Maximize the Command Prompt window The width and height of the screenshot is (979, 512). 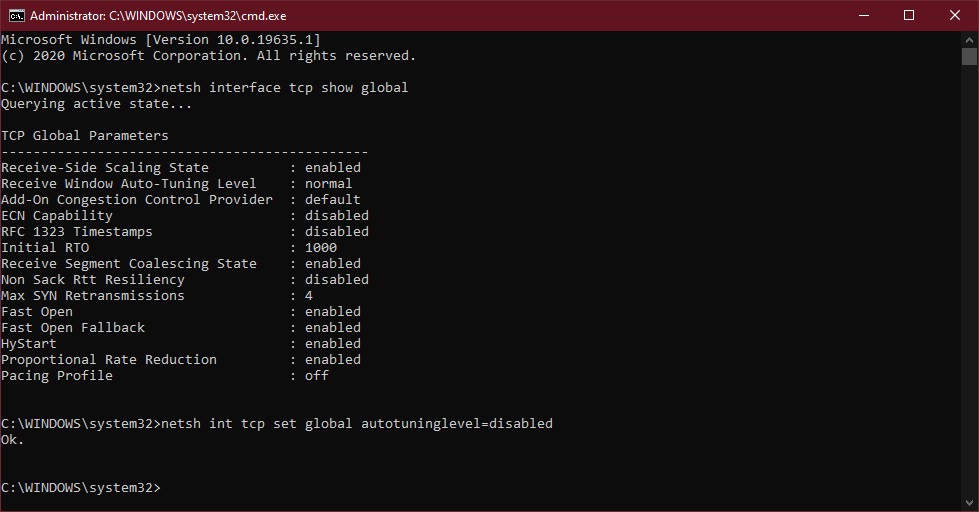click(x=909, y=16)
